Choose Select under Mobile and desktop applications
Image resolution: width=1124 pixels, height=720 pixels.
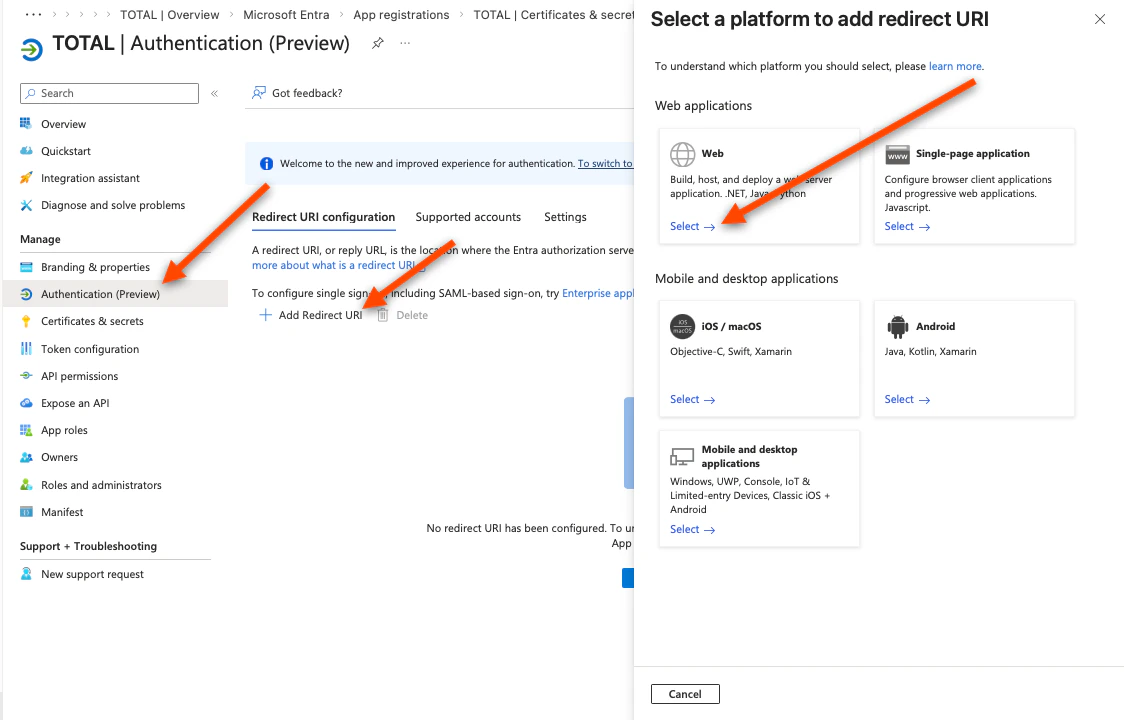[x=692, y=529]
